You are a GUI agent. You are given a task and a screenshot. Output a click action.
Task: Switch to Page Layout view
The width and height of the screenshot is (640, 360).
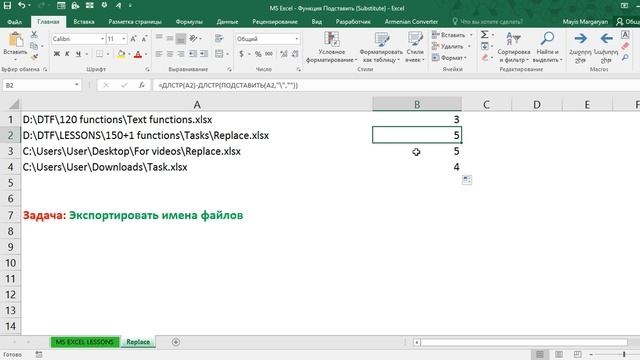(x=558, y=354)
